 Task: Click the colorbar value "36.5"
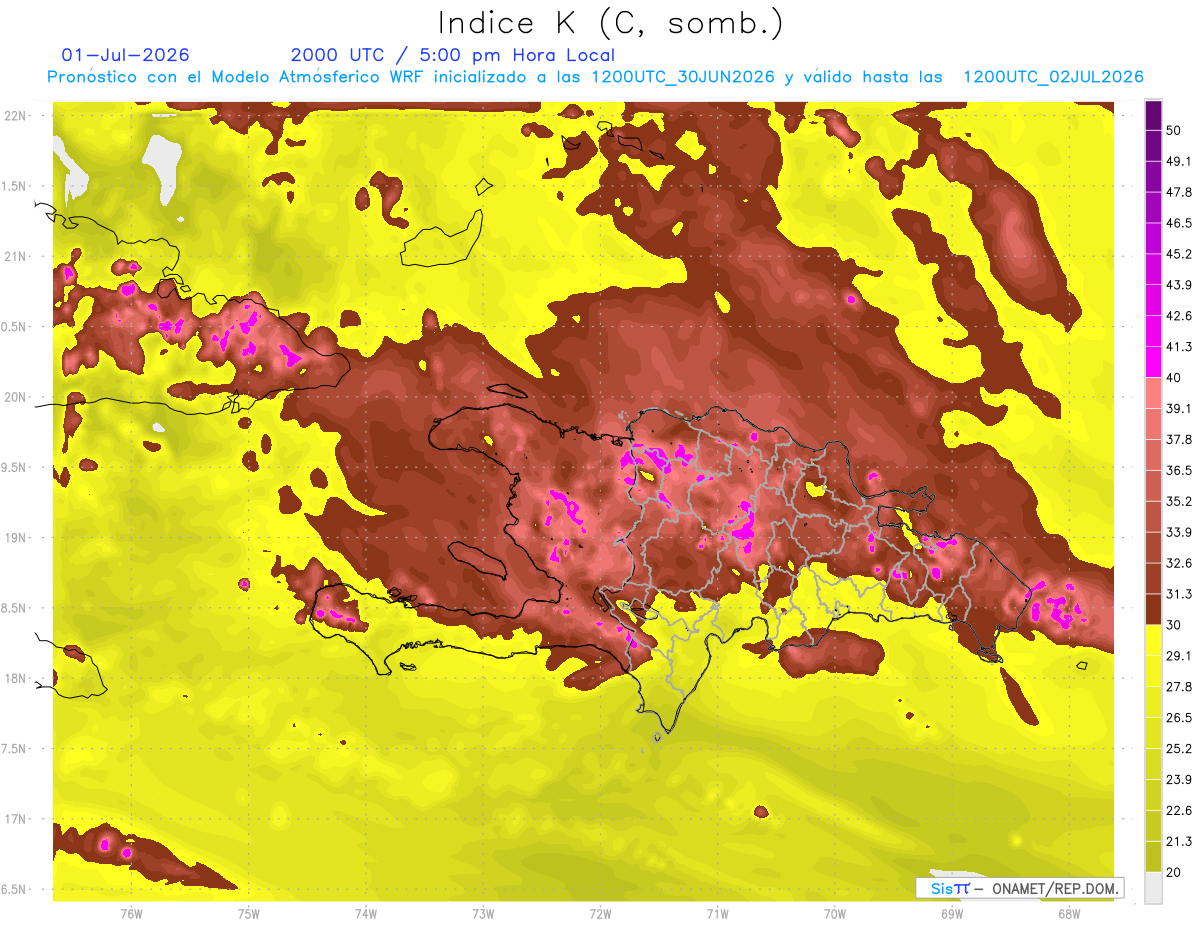[x=1179, y=470]
